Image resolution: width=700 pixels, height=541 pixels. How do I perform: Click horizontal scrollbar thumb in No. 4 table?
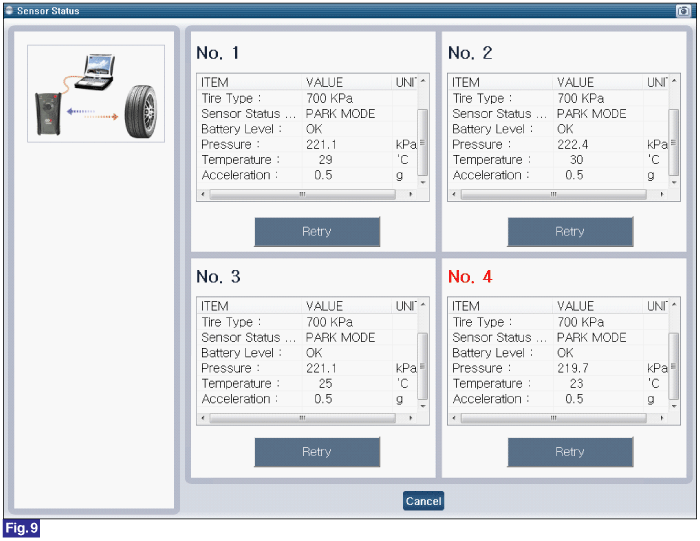click(554, 418)
